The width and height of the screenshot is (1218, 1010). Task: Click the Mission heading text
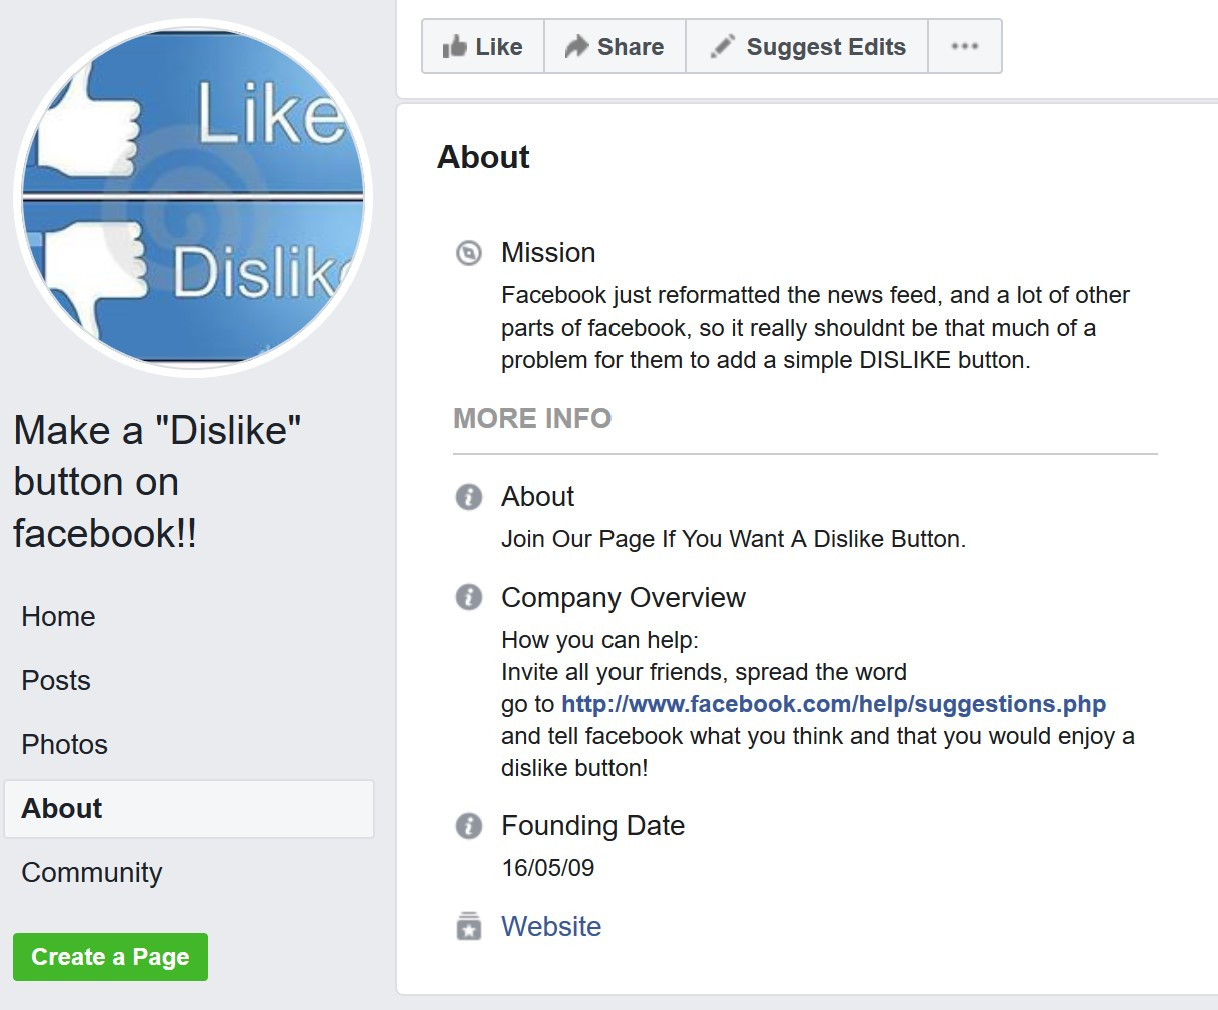548,253
